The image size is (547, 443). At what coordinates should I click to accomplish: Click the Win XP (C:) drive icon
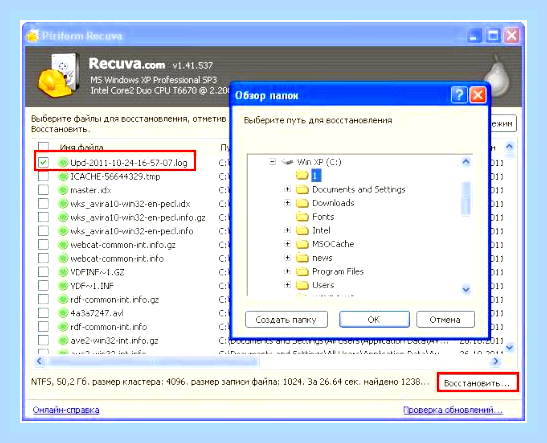pyautogui.click(x=287, y=162)
